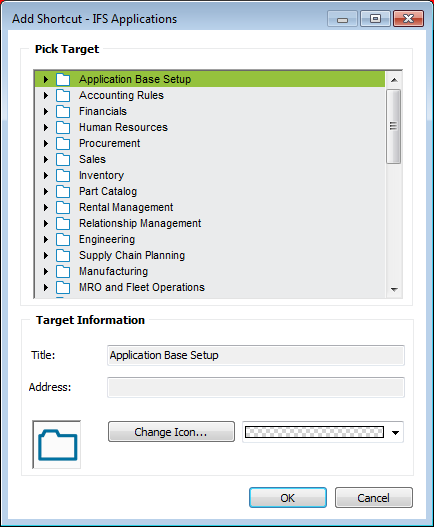Select MRO and Fleet Operations item
Viewport: 434px width, 527px height.
click(x=142, y=287)
